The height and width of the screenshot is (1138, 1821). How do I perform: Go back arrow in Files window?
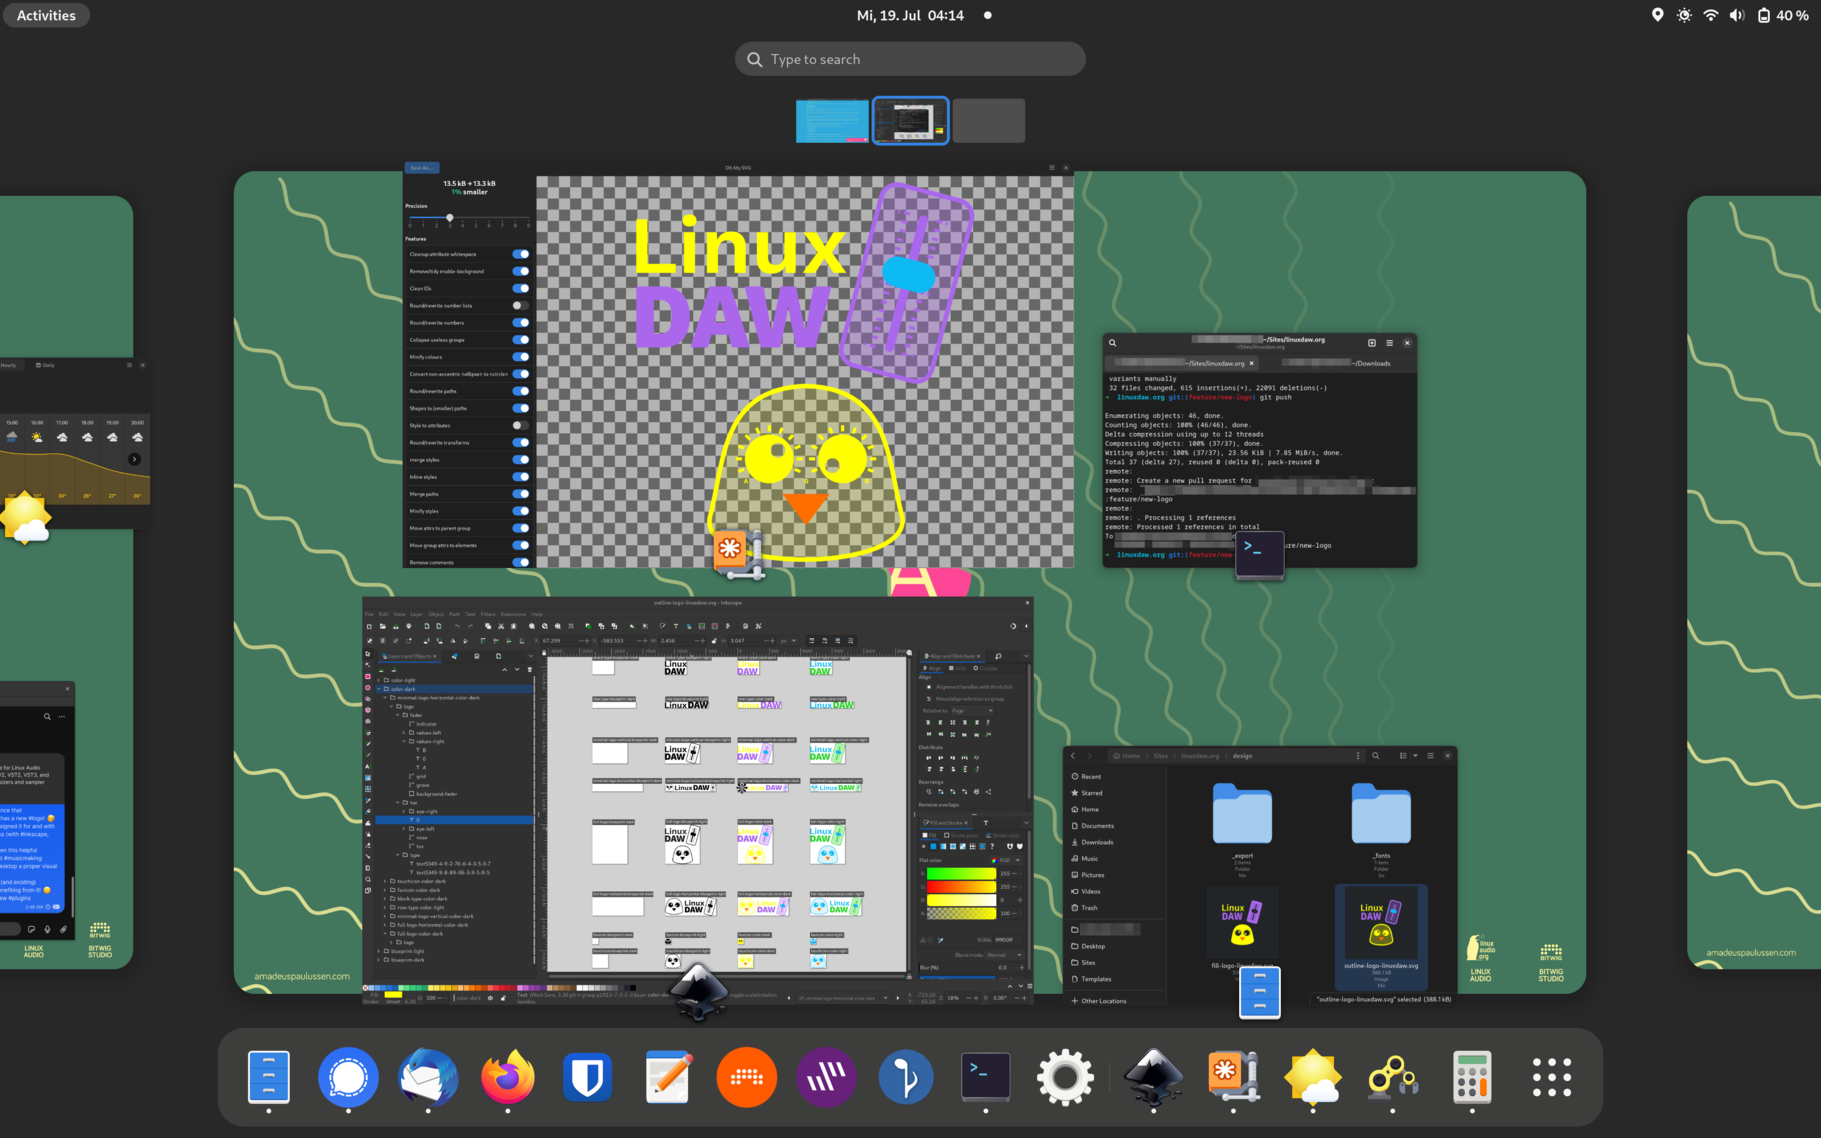[x=1073, y=756]
